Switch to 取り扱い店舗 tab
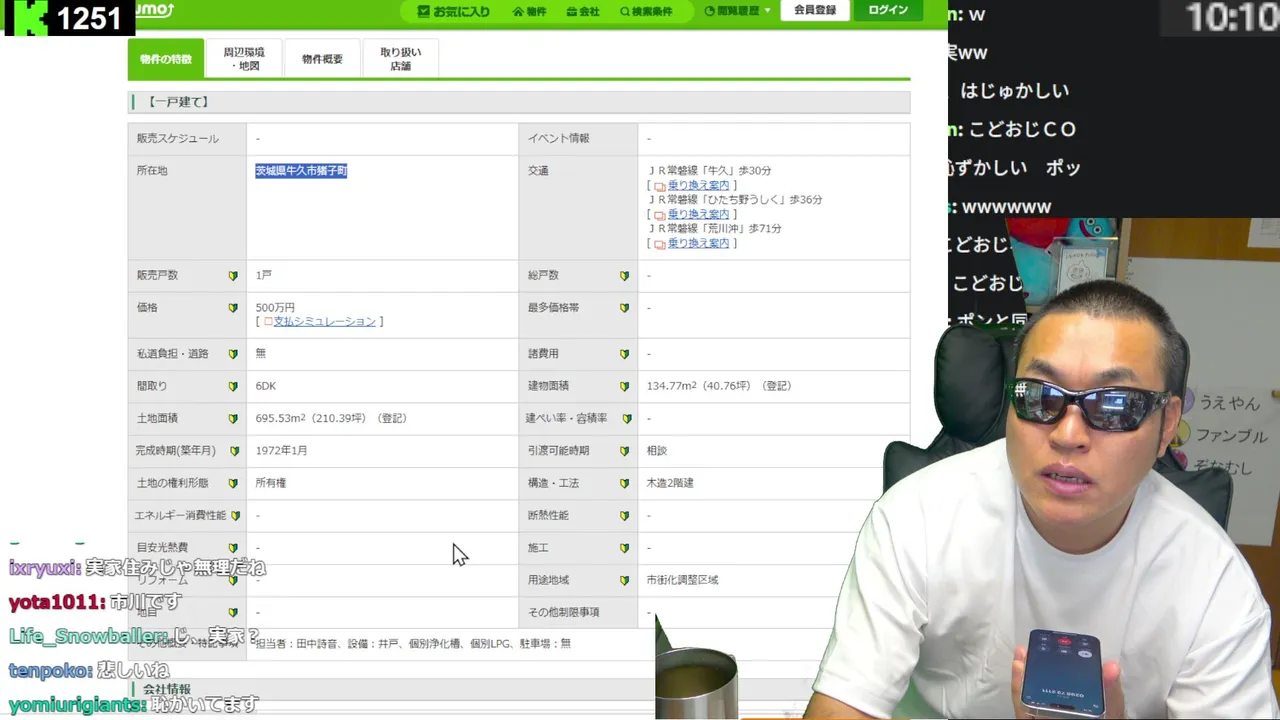 (x=401, y=59)
